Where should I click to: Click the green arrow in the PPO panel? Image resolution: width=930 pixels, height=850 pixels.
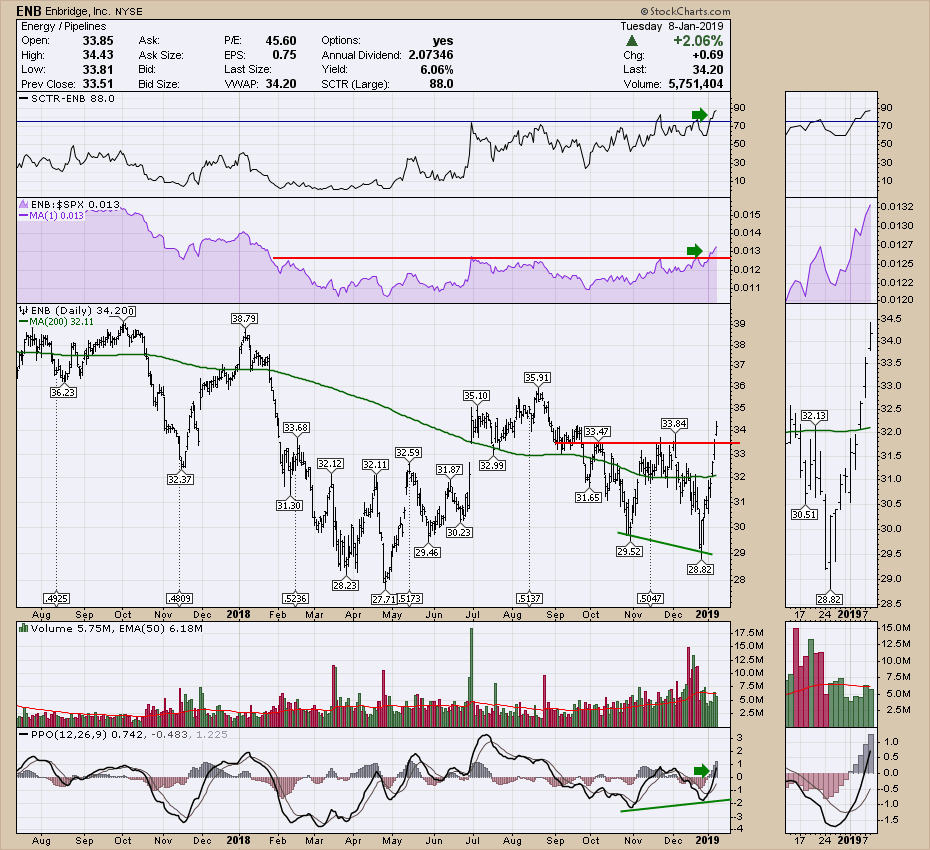(x=702, y=771)
